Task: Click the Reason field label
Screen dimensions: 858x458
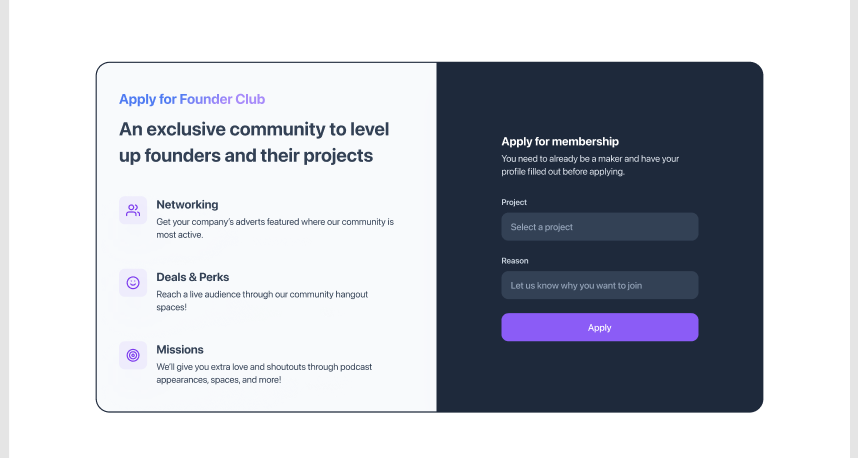Action: [x=515, y=260]
